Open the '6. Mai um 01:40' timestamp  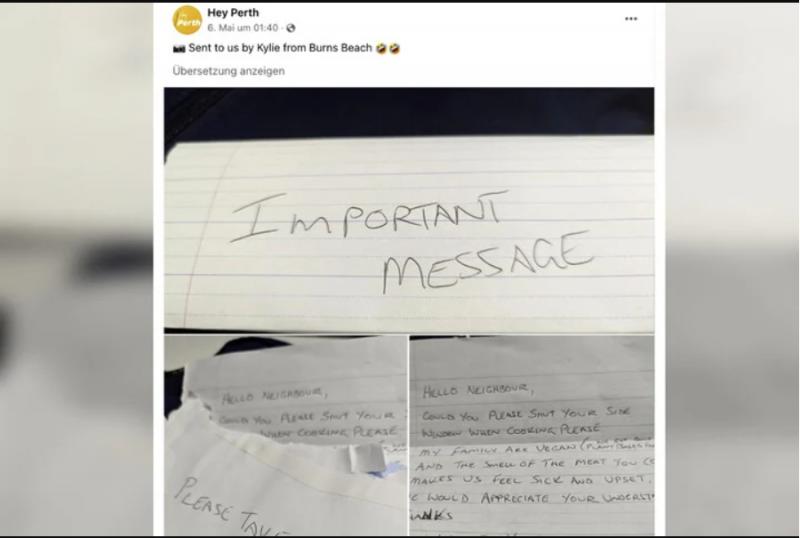click(243, 28)
